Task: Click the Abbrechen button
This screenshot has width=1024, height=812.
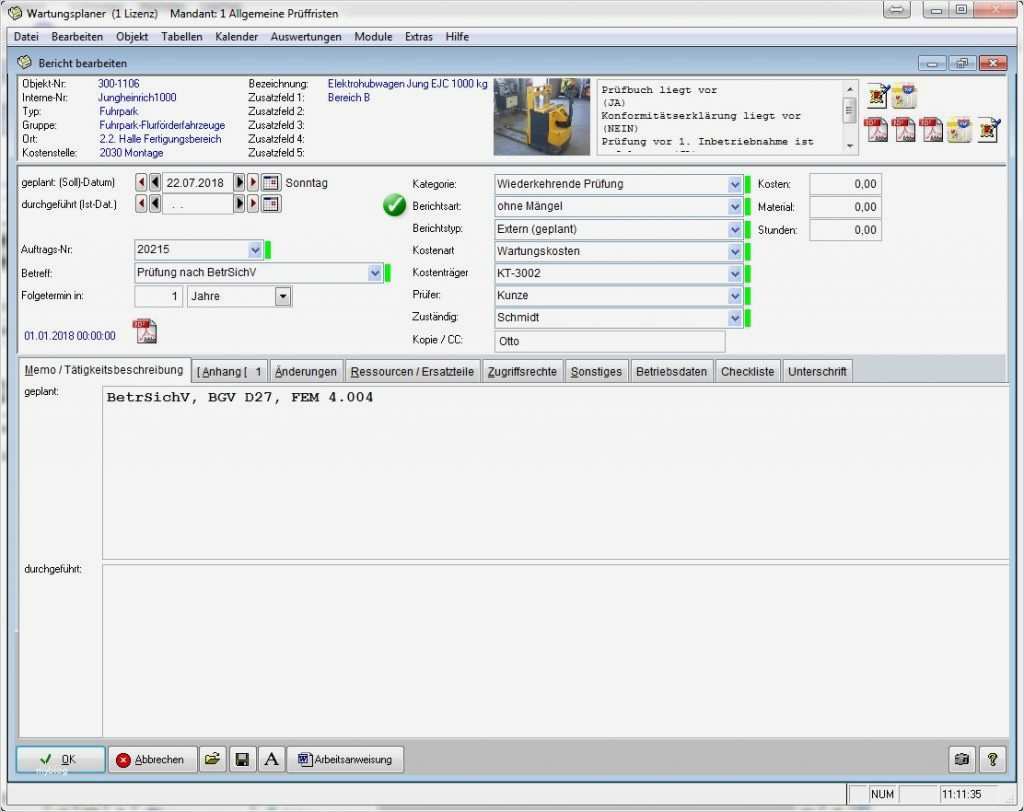Action: pos(152,759)
